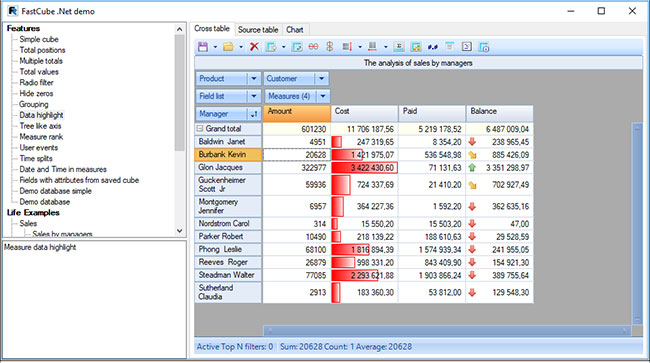Switch to the Source table tab
Viewport: 650px width, 363px height.
pyautogui.click(x=258, y=30)
